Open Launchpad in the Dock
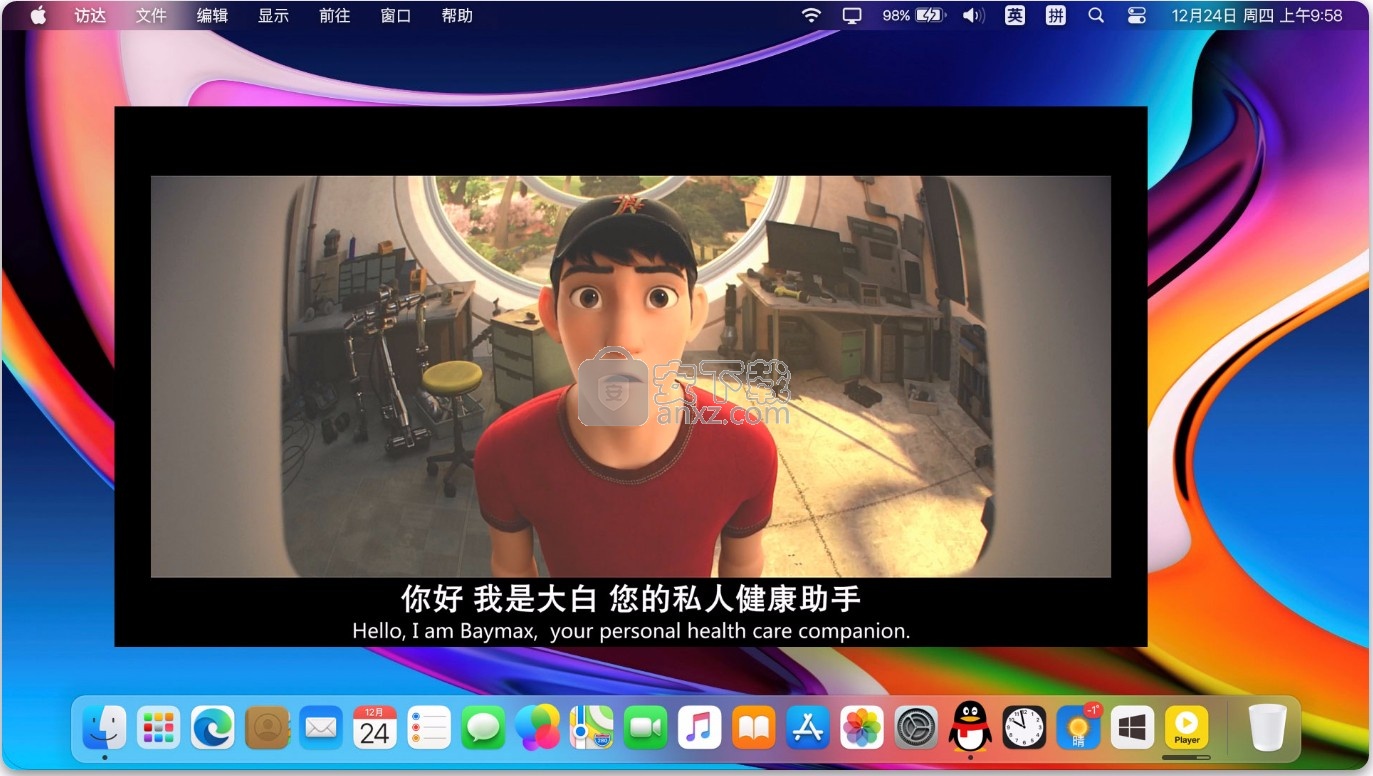Viewport: 1373px width, 776px height. [158, 727]
